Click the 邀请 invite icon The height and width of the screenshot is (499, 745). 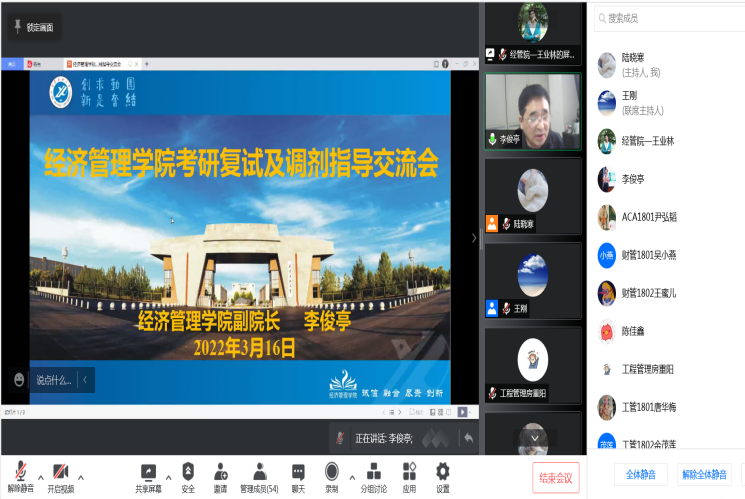(220, 472)
